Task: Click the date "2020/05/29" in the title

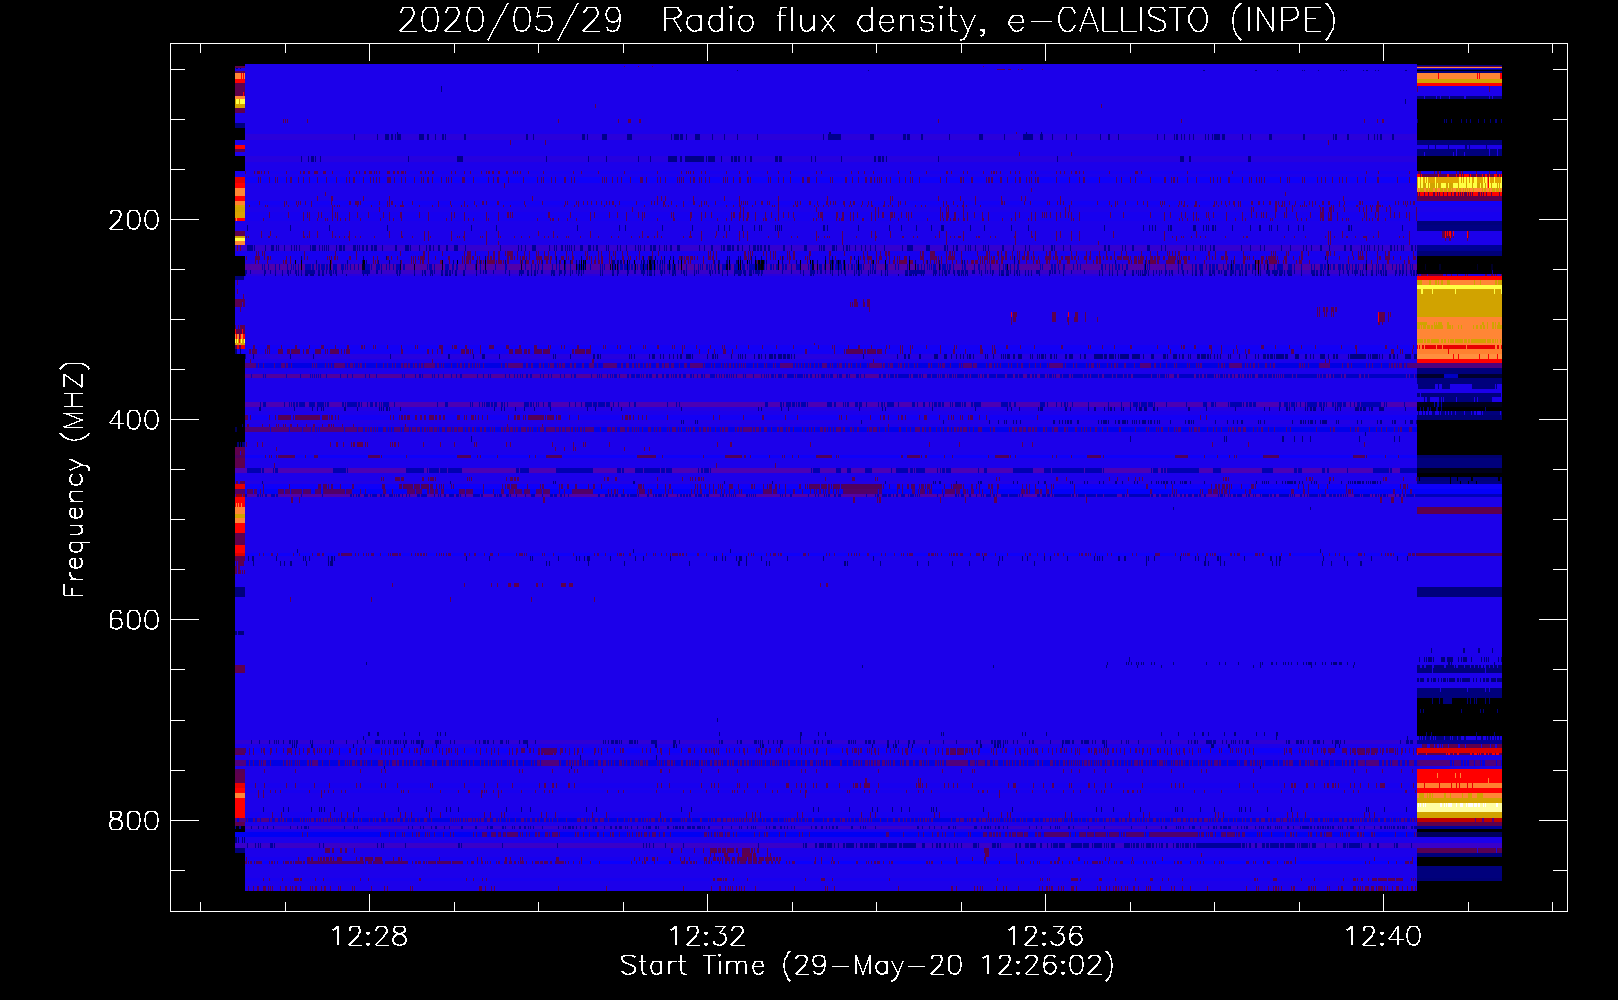Action: click(x=510, y=20)
